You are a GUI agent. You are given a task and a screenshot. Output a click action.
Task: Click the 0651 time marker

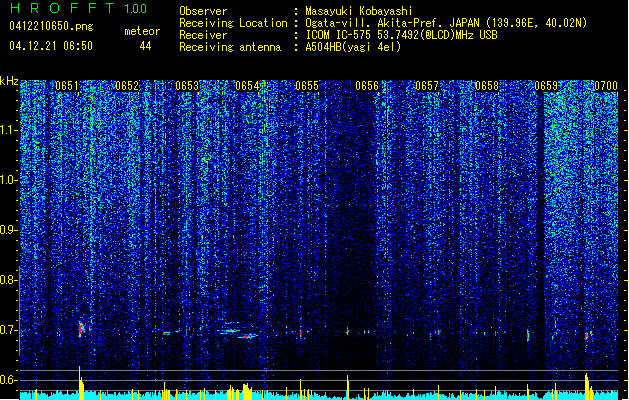pyautogui.click(x=67, y=86)
